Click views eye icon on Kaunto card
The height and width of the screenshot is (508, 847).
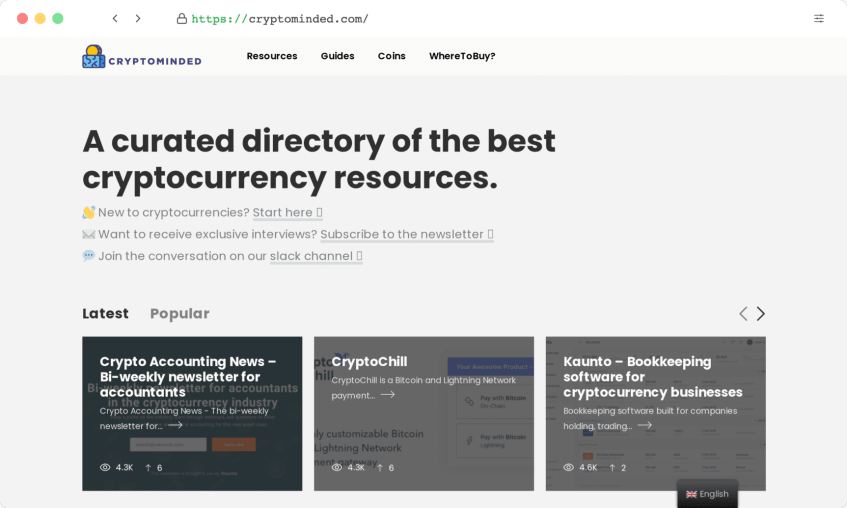[569, 467]
